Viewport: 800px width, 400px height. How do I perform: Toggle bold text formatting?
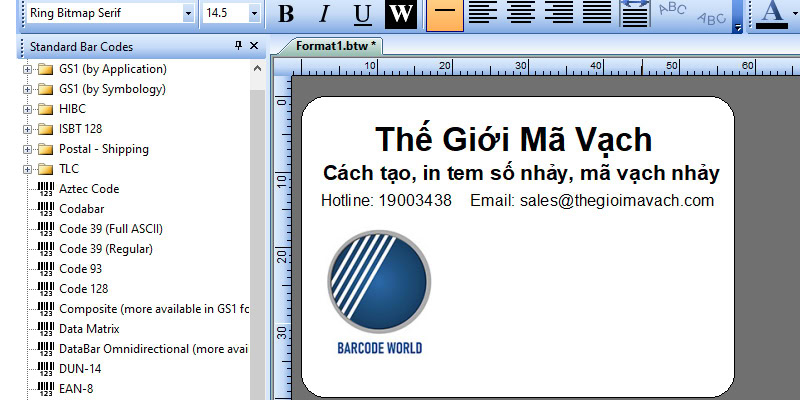tap(286, 14)
